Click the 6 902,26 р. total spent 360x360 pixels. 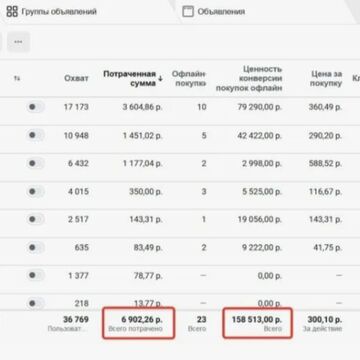pos(142,320)
